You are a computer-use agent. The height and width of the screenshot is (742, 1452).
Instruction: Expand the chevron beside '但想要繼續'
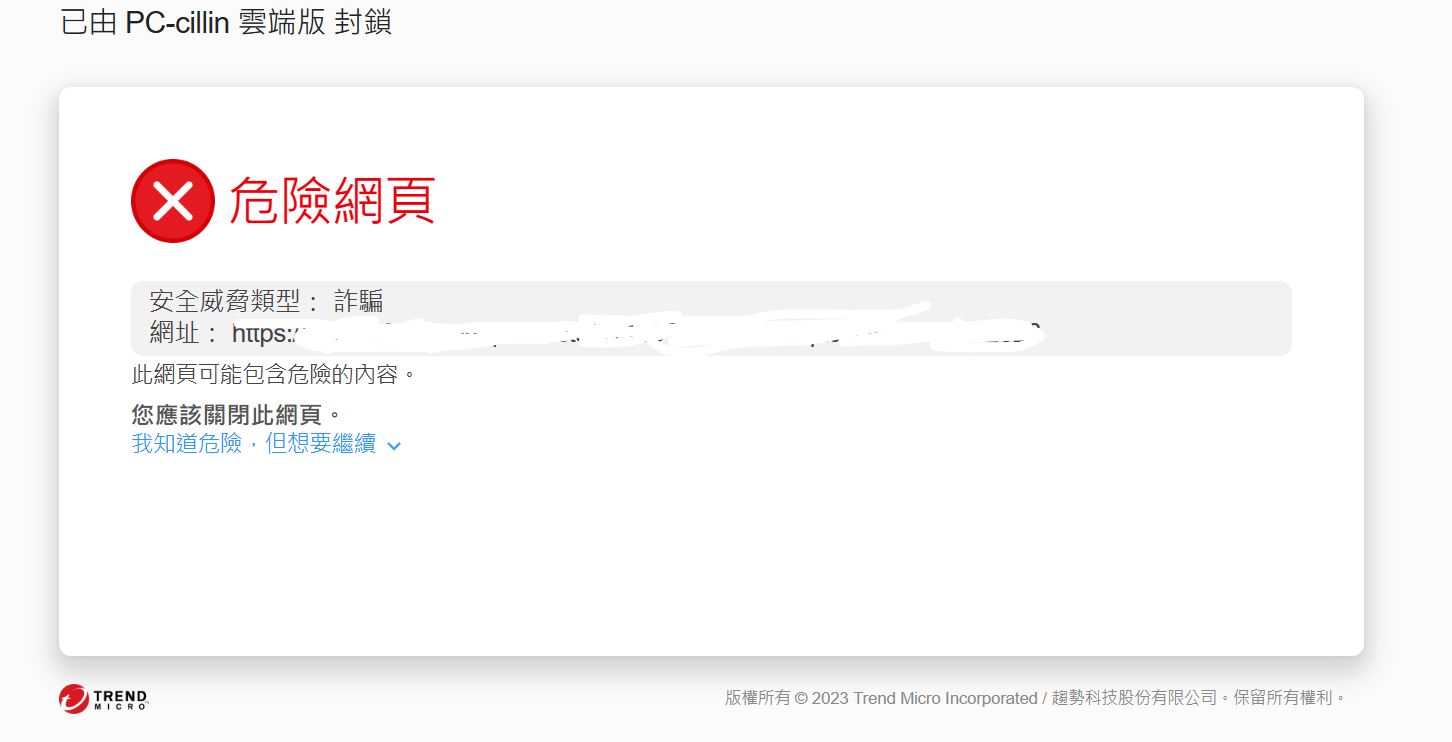[x=394, y=446]
